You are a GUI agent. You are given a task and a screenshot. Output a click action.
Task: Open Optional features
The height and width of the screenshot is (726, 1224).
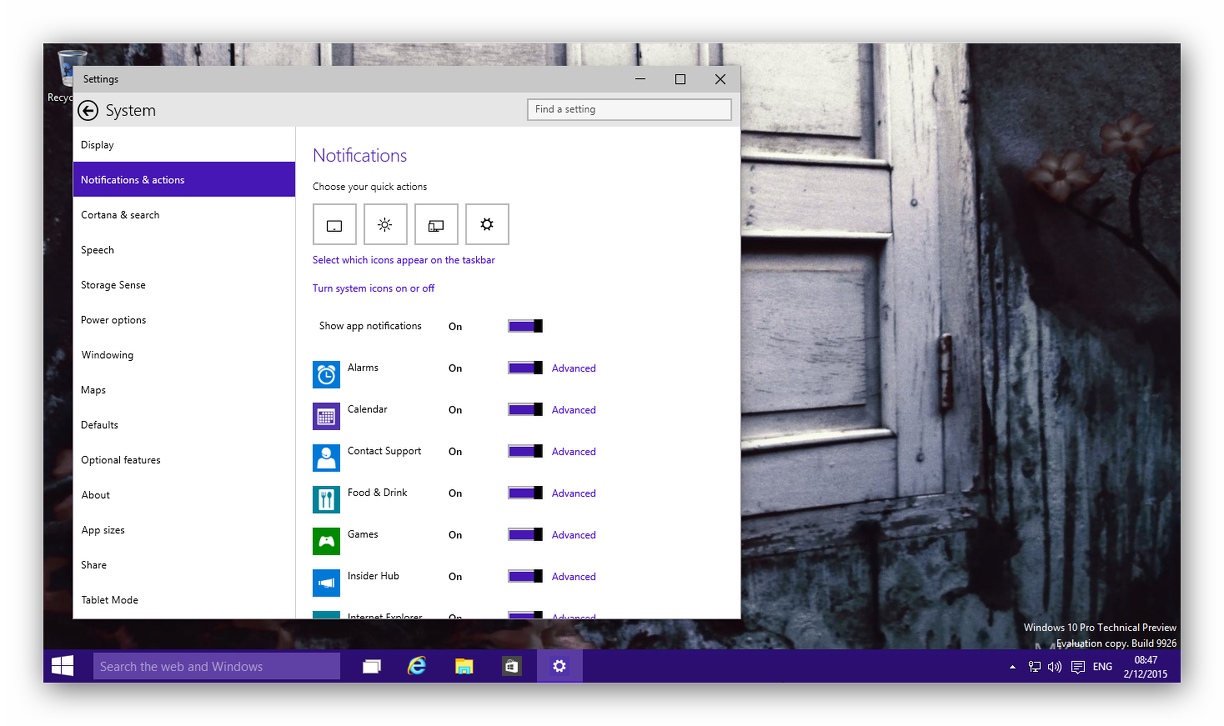[x=184, y=460]
